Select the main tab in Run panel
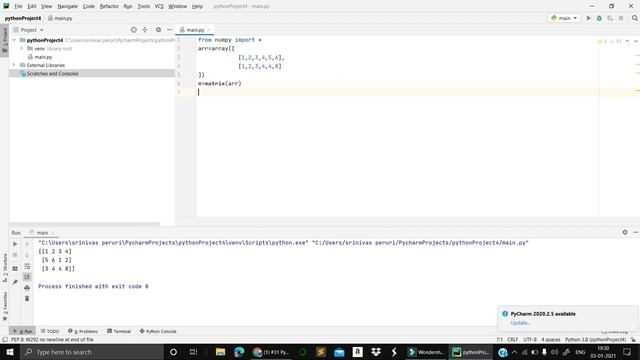The height and width of the screenshot is (360, 640). pos(42,233)
